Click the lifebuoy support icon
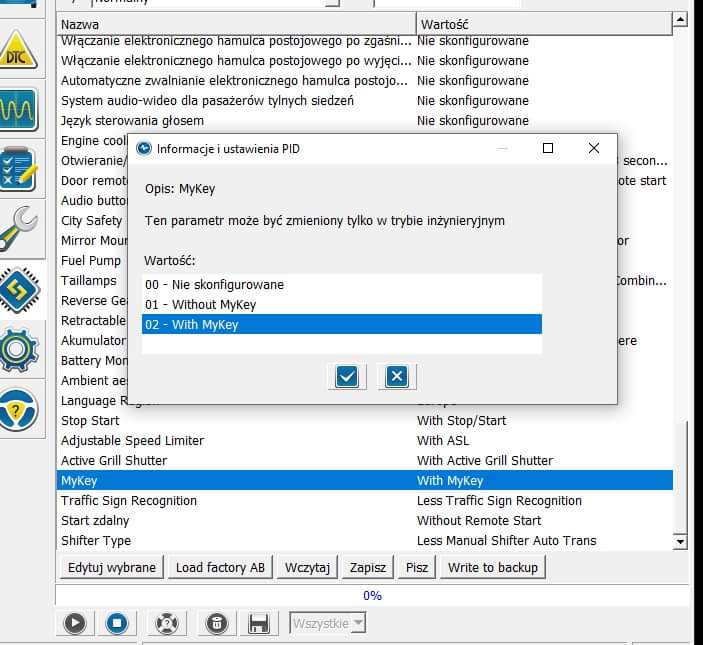Viewport: 703px width, 645px height. (167, 623)
